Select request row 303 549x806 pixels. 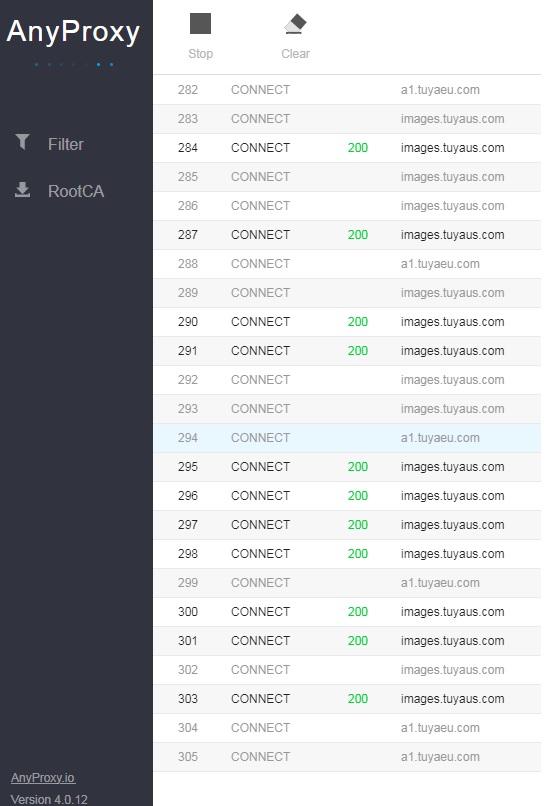coord(347,699)
